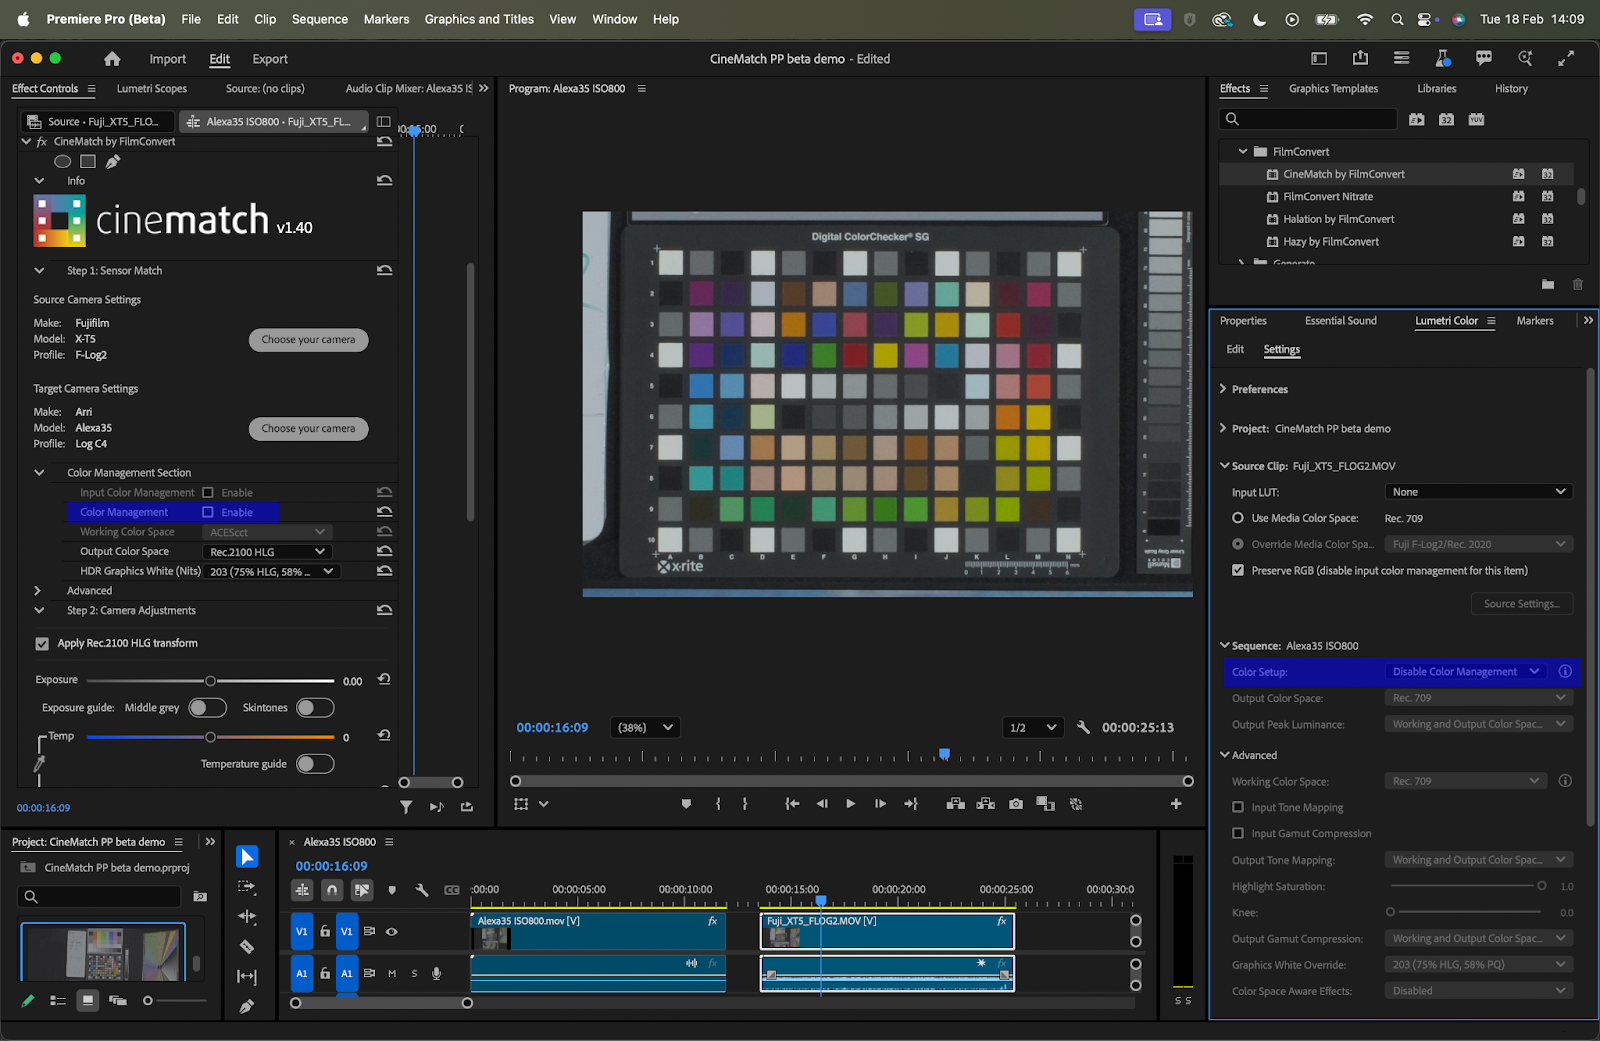This screenshot has width=1600, height=1041.
Task: Open Program monitor wrench settings
Action: 1083,727
